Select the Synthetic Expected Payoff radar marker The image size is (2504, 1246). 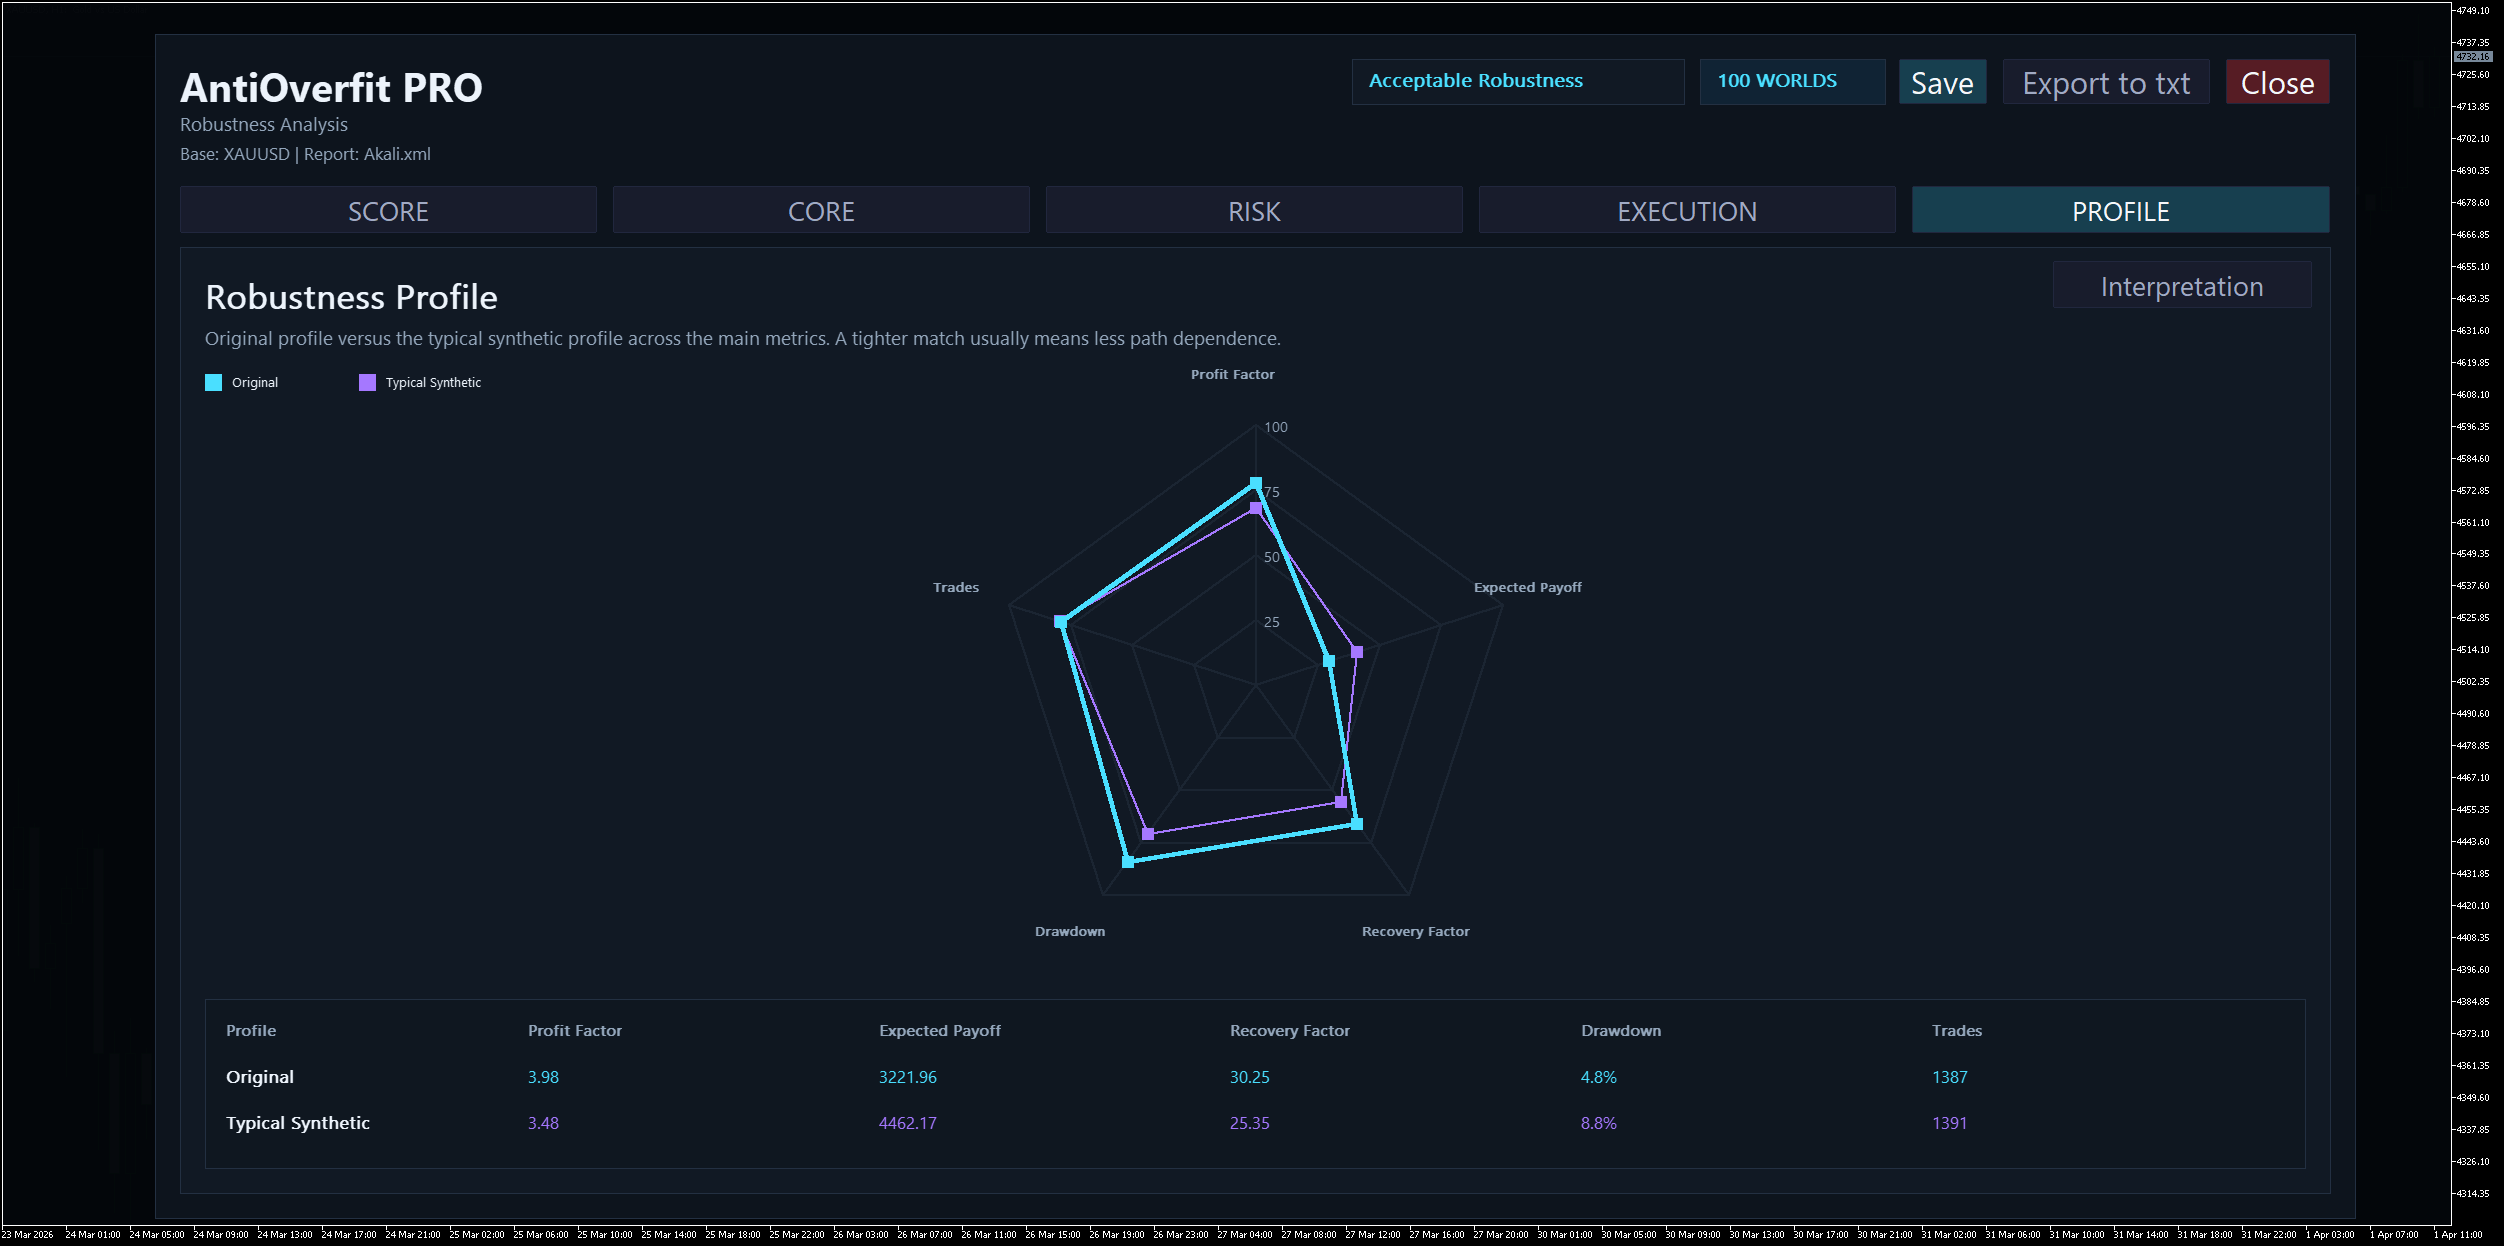pos(1357,652)
